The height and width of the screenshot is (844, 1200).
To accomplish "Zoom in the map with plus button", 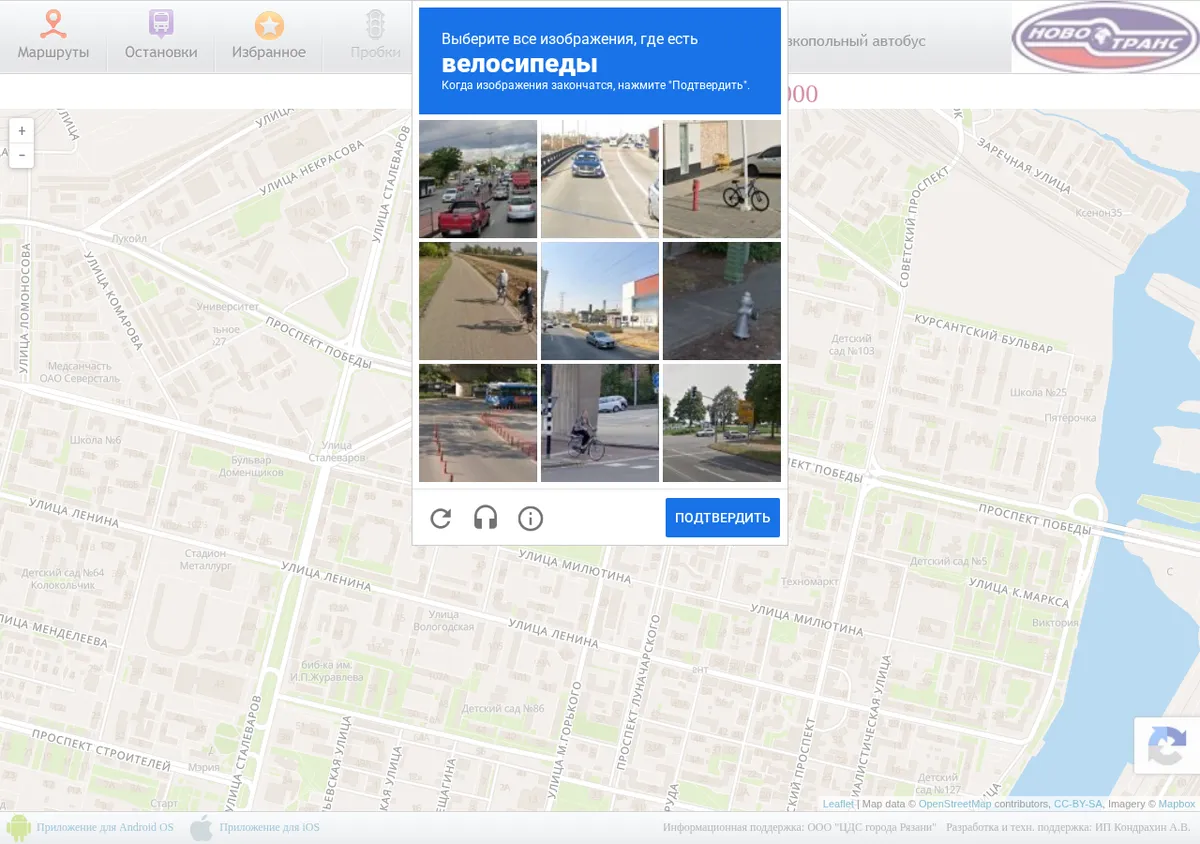I will click(x=21, y=131).
